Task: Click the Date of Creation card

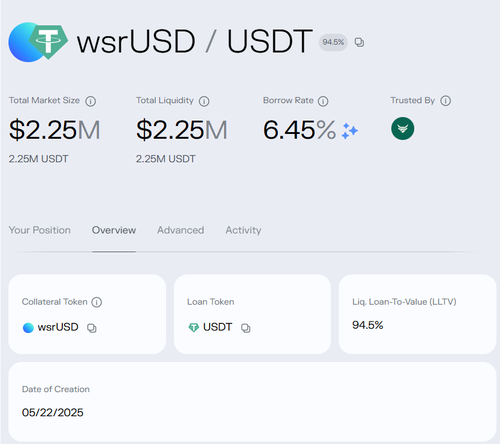Action: pyautogui.click(x=252, y=402)
